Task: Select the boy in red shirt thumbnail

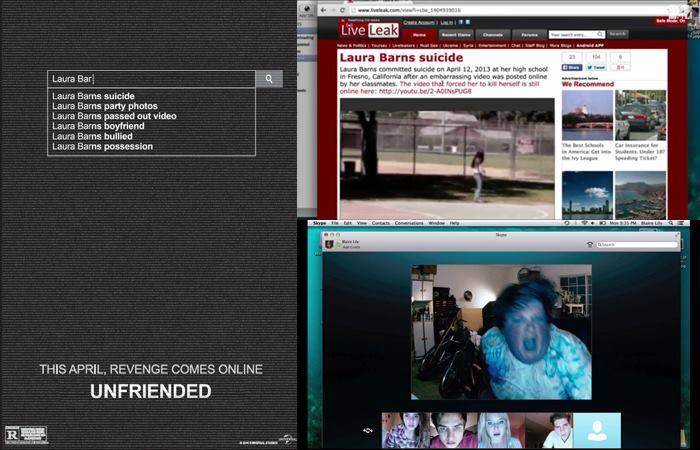Action: coord(454,430)
